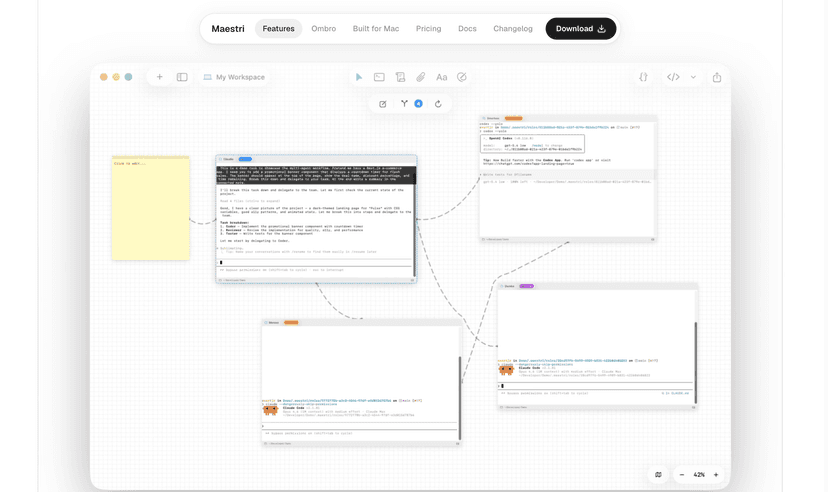The image size is (828, 492).
Task: Click the orange tag on the Codex terminal header
Action: click(x=513, y=118)
